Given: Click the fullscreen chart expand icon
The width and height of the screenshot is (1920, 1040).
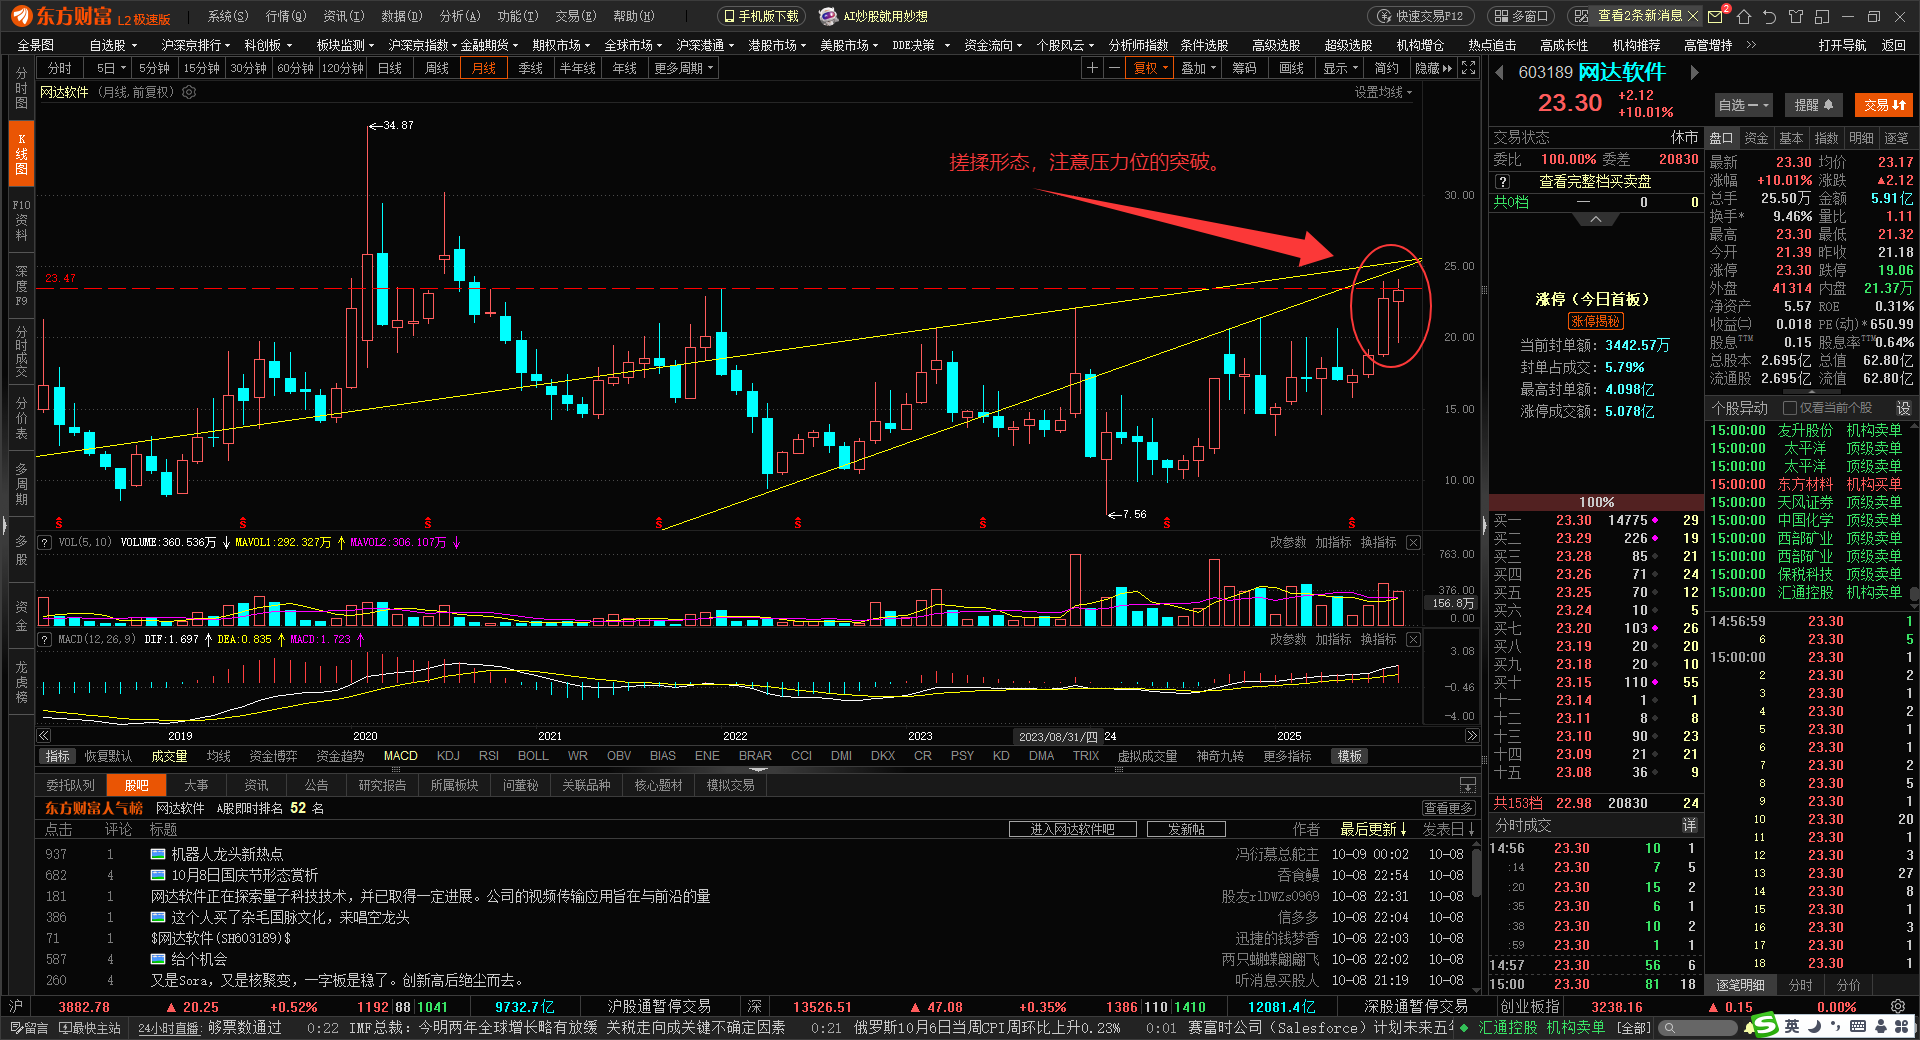Looking at the screenshot, I should point(1468,68).
